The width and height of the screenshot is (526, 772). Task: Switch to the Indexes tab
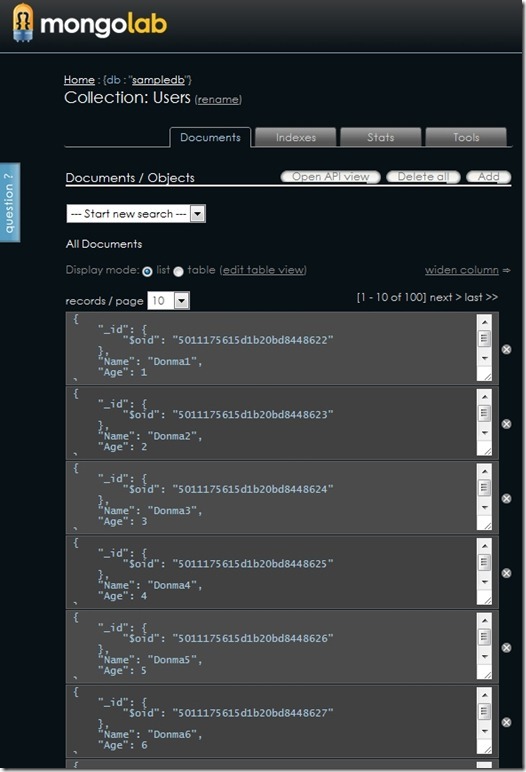pyautogui.click(x=296, y=137)
